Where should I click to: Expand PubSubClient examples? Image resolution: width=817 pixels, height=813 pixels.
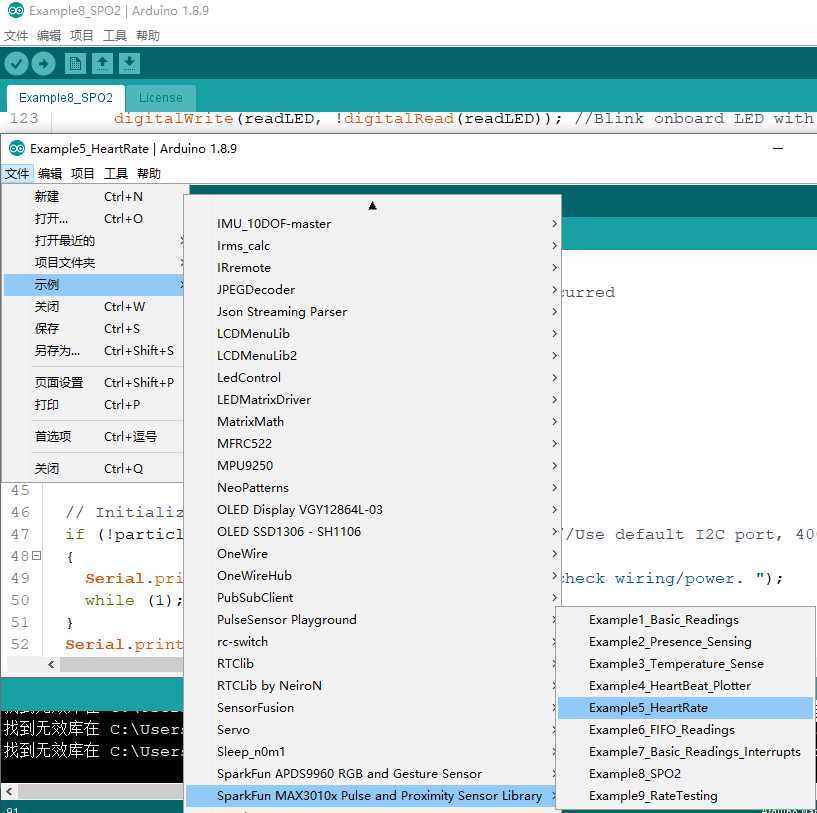tap(373, 598)
